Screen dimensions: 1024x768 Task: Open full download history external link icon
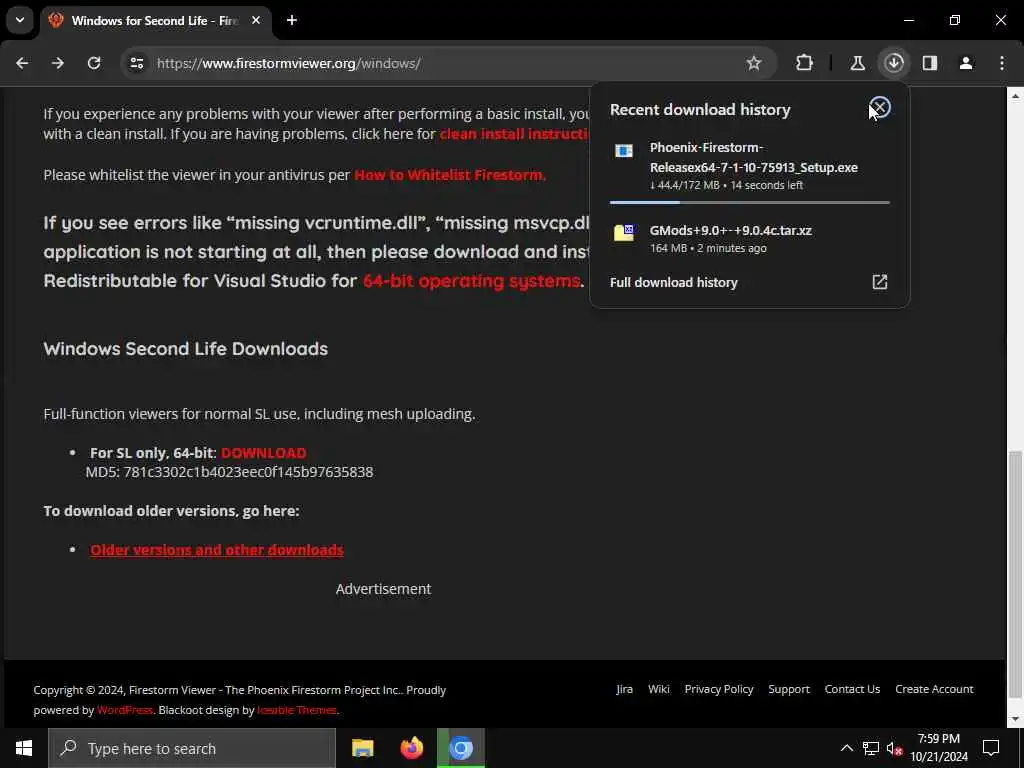(880, 282)
